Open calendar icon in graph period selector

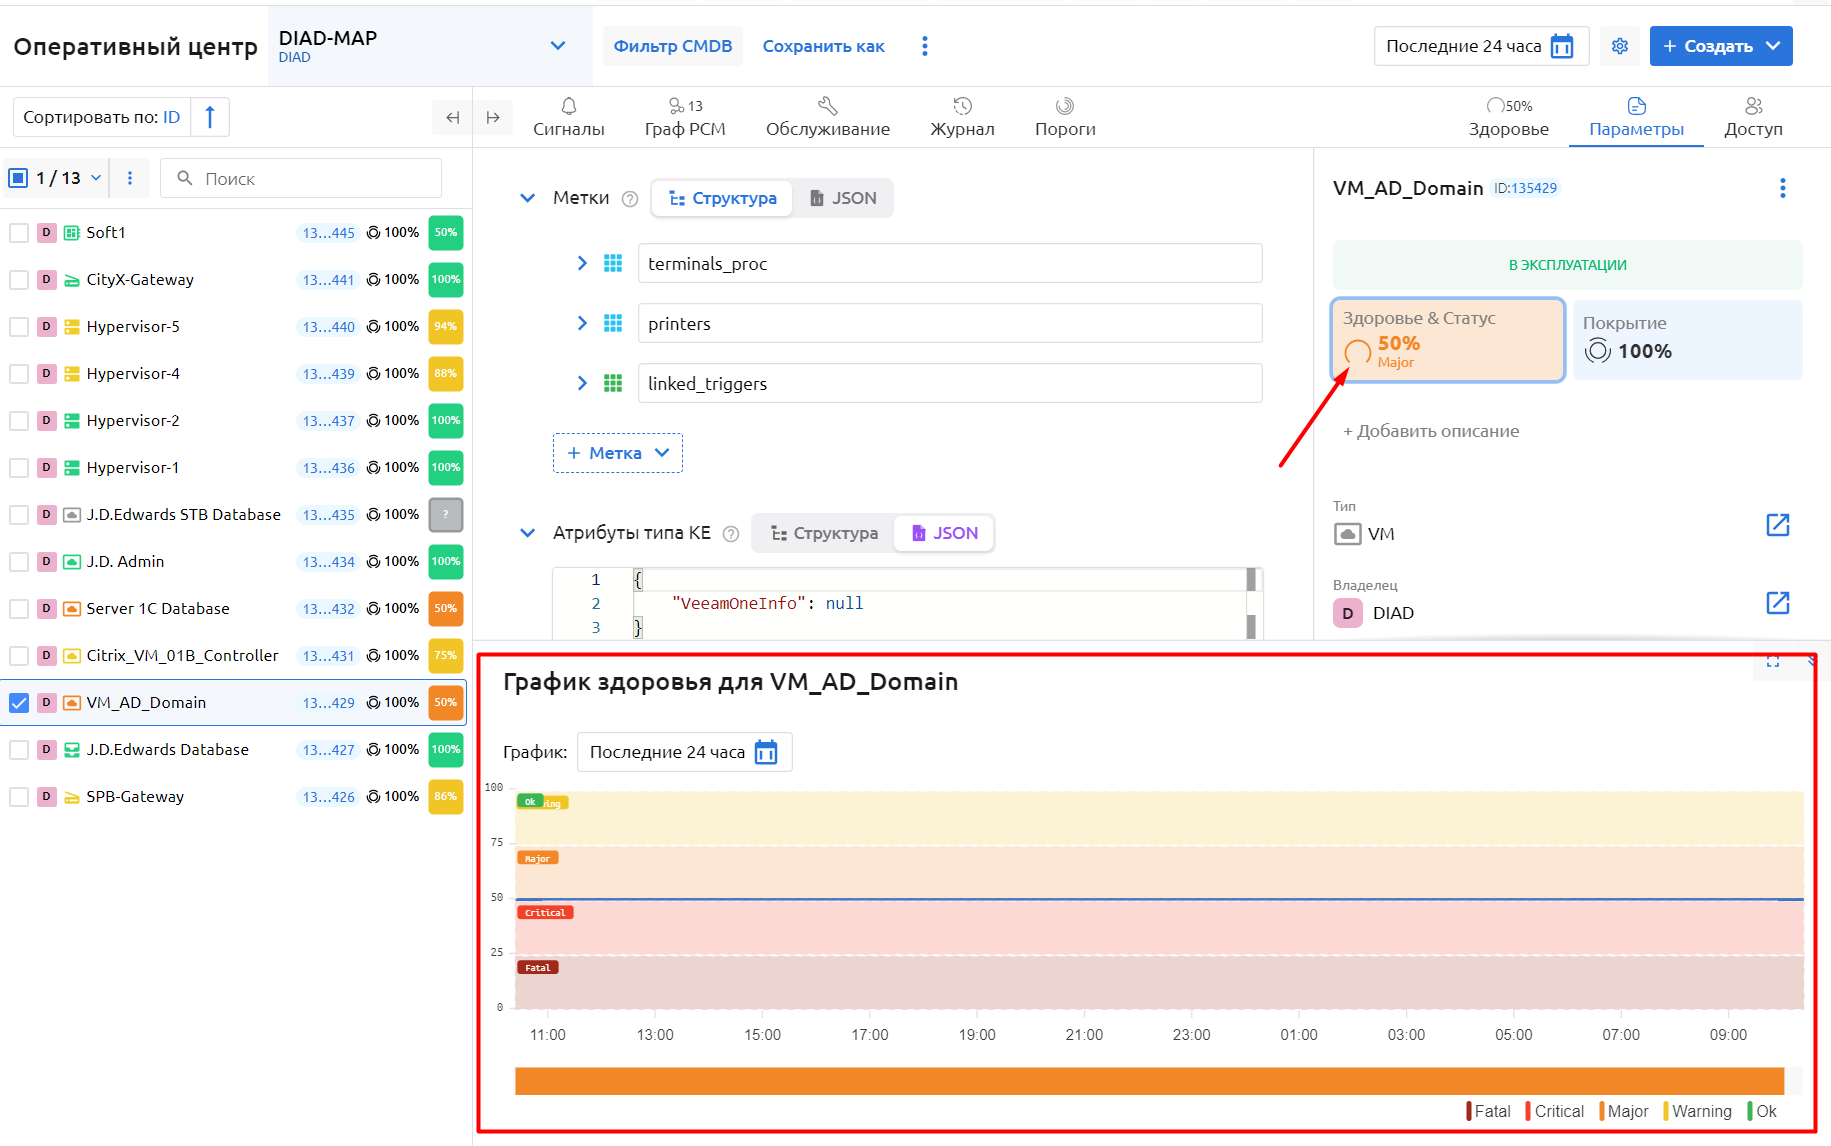click(x=766, y=752)
